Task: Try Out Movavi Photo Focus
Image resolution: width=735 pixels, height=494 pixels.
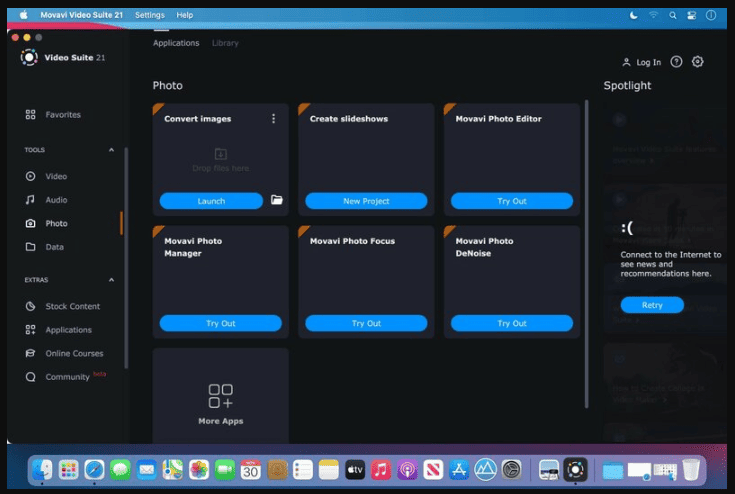Action: pyautogui.click(x=366, y=323)
